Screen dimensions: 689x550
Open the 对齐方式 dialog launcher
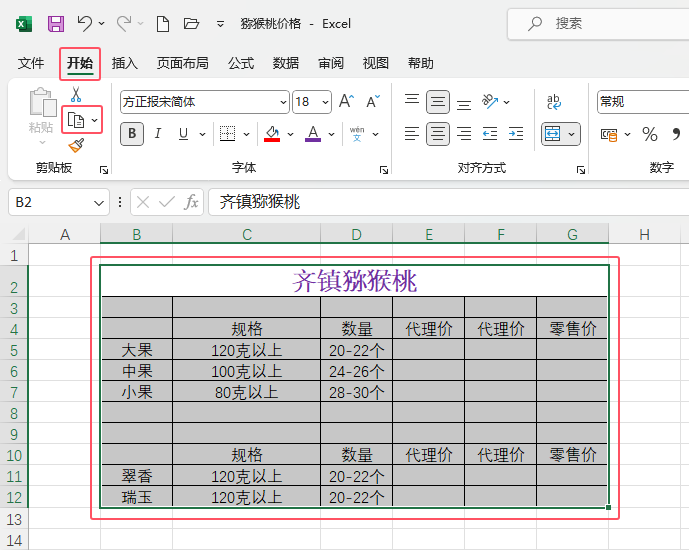[x=581, y=170]
